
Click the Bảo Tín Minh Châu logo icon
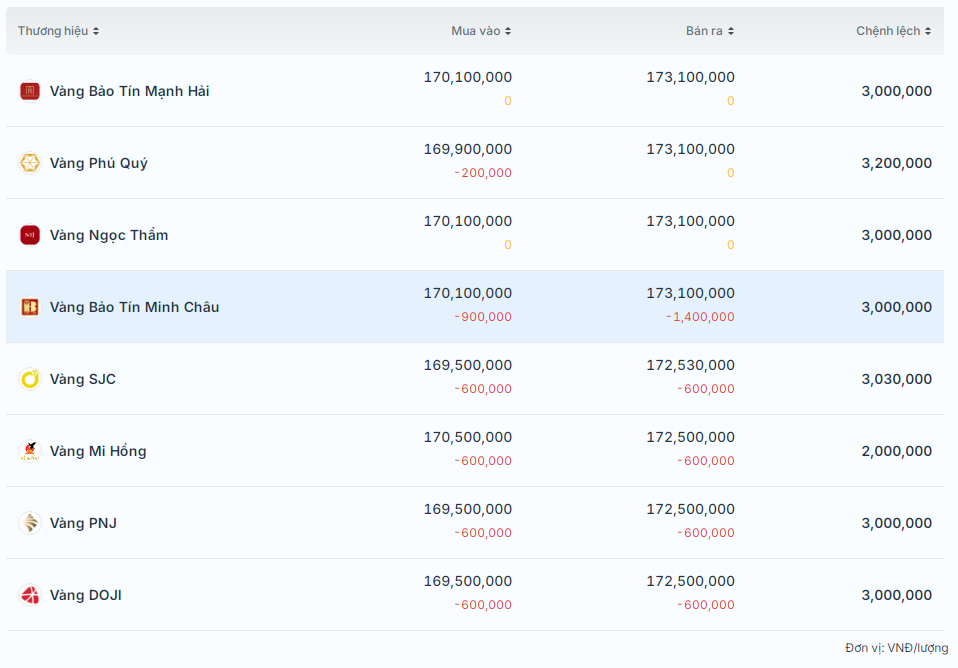pos(30,307)
